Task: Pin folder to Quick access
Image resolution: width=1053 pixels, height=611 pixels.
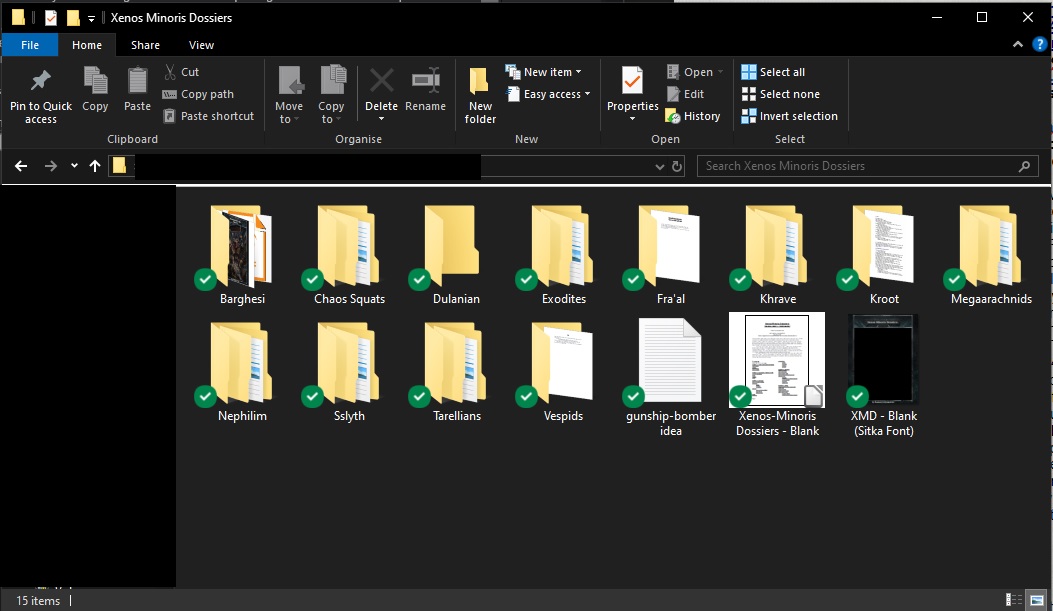Action: click(x=40, y=97)
